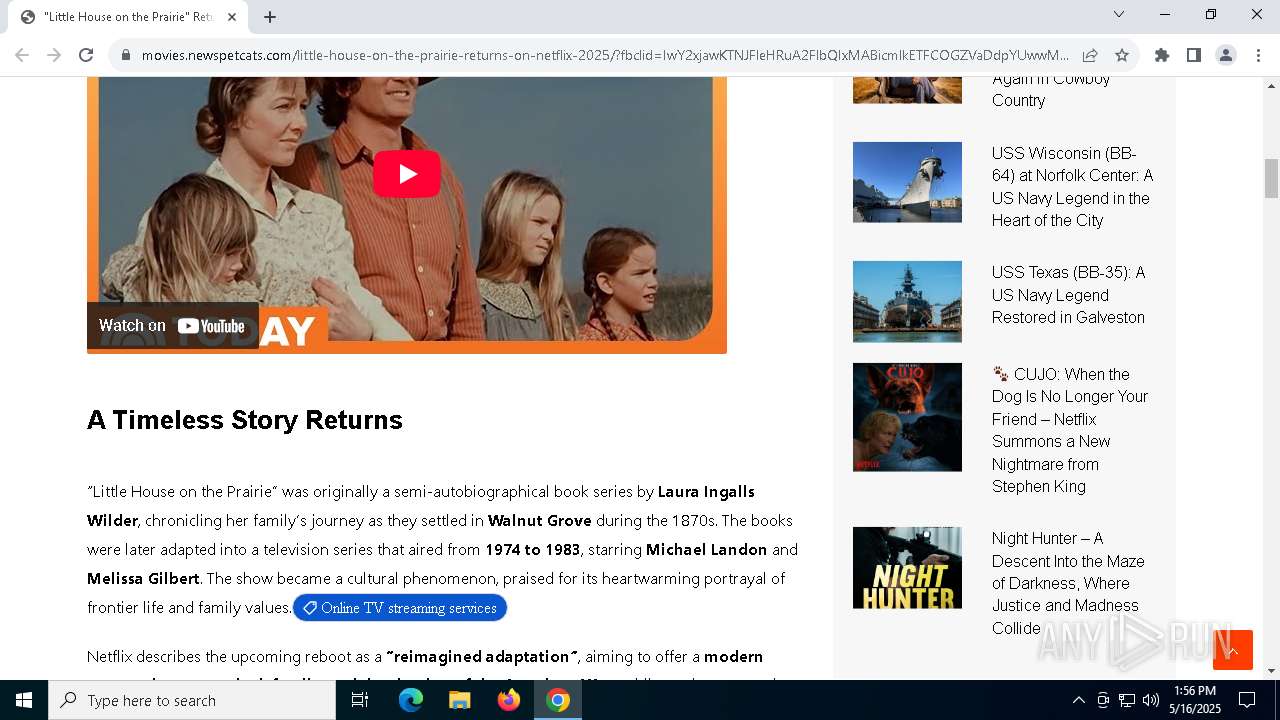
Task: Go back to the previous page
Action: [x=22, y=55]
